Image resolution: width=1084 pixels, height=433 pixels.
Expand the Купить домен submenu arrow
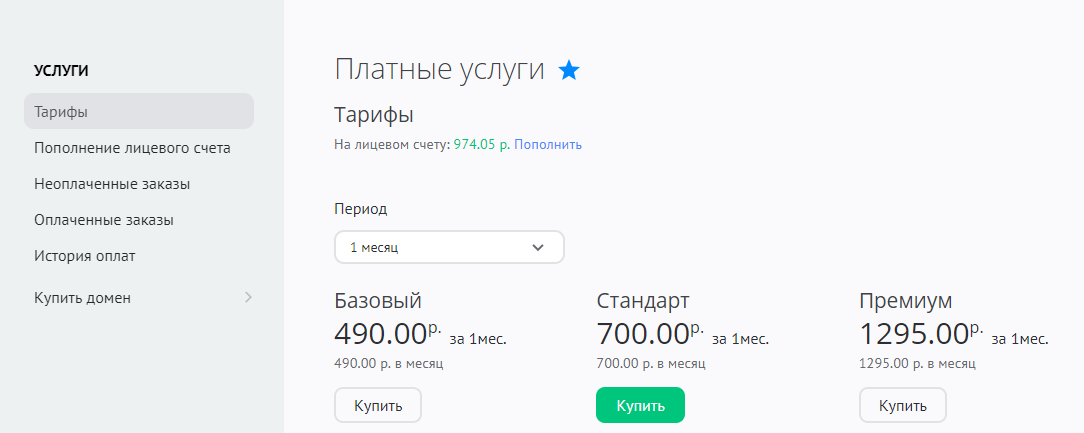click(x=248, y=297)
